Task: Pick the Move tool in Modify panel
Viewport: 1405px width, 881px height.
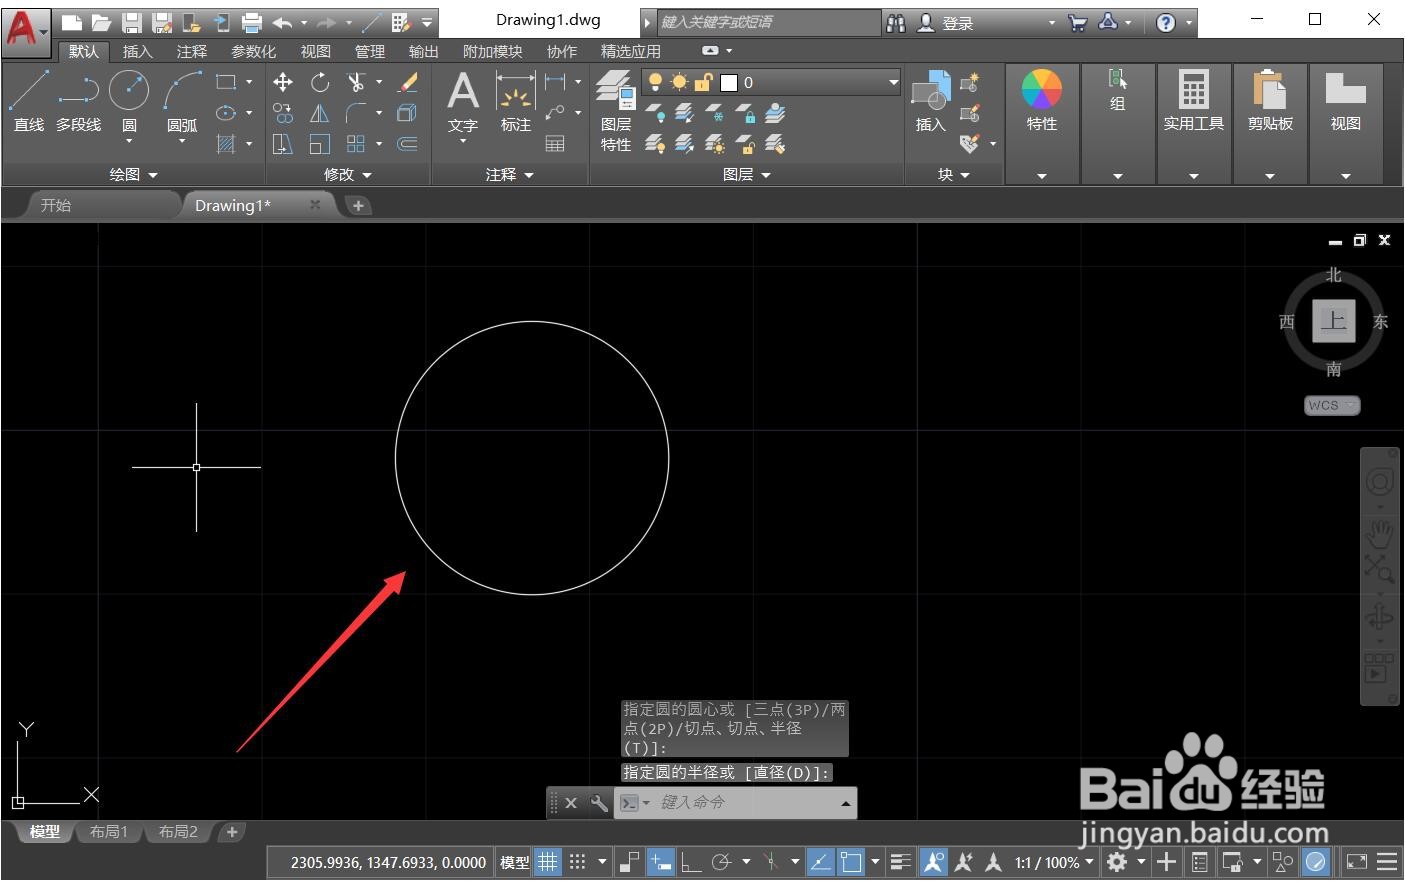Action: [x=283, y=82]
